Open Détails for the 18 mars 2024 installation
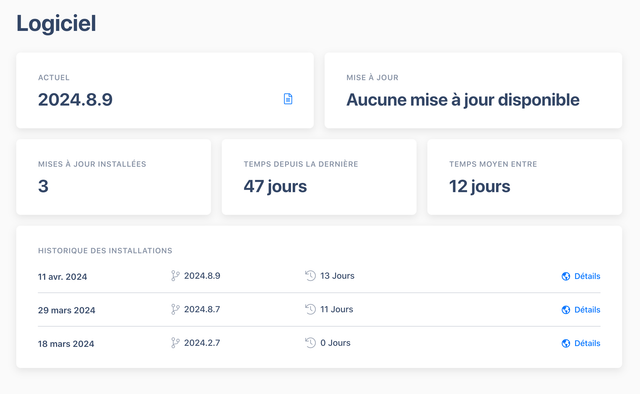 [587, 343]
